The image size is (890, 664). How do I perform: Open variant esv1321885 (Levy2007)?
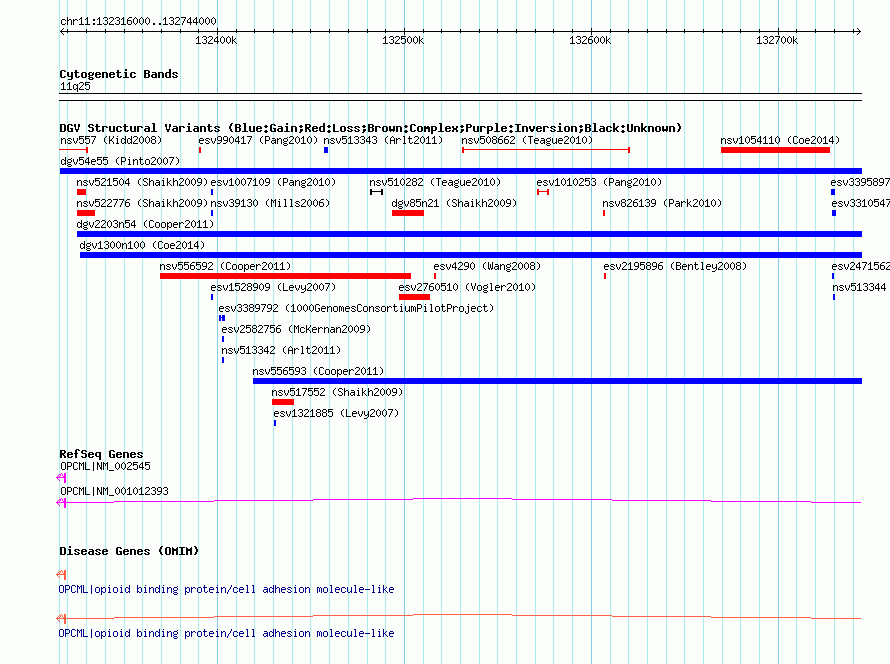[336, 413]
